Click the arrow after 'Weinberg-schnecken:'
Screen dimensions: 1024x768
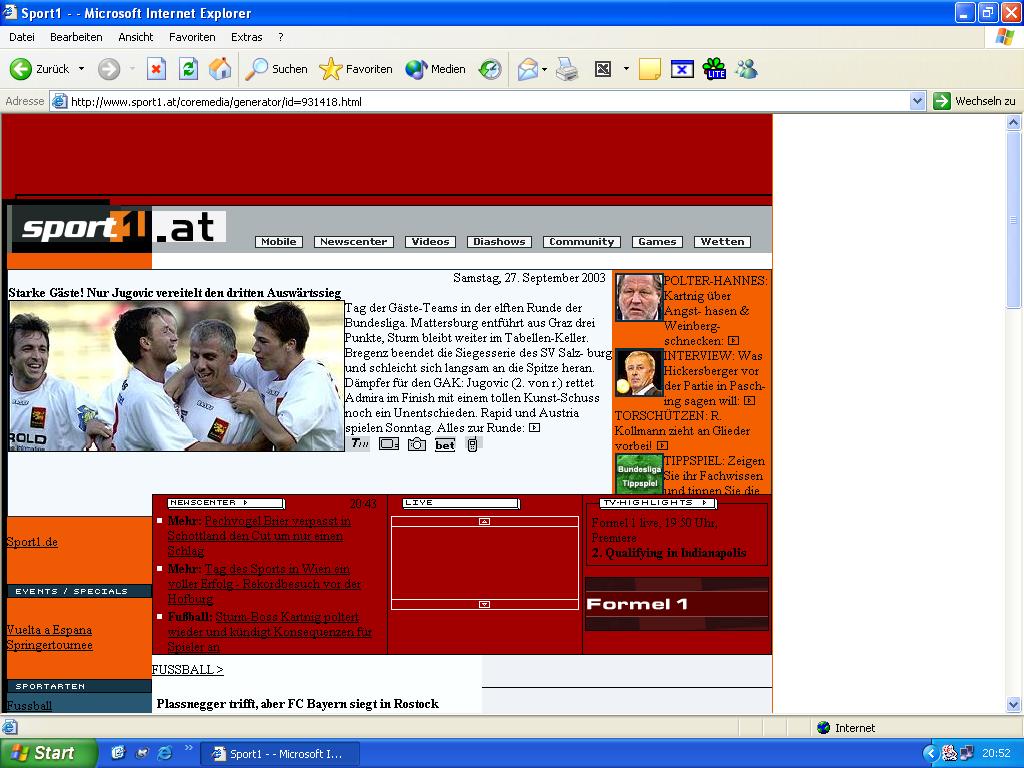click(x=733, y=341)
